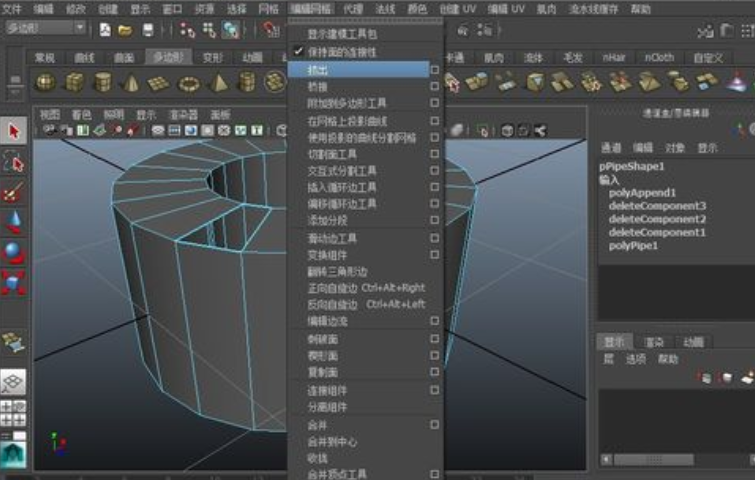The height and width of the screenshot is (480, 755).
Task: Activate the Lasso select tool
Action: (x=13, y=161)
